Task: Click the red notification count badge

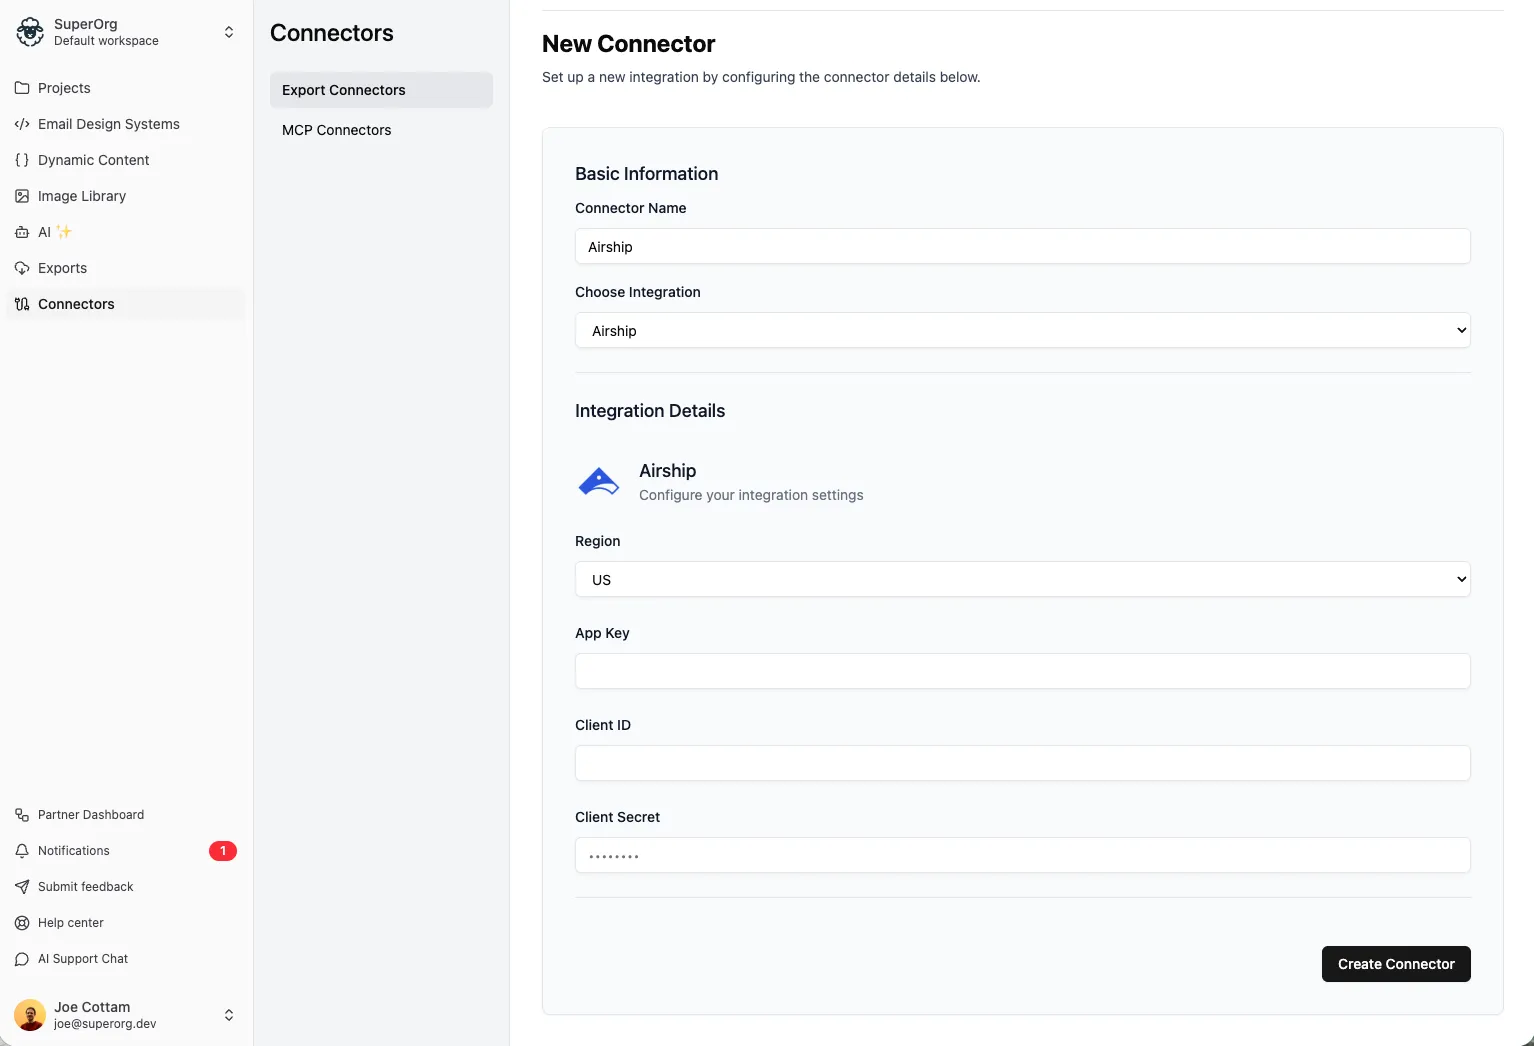Action: coord(222,851)
